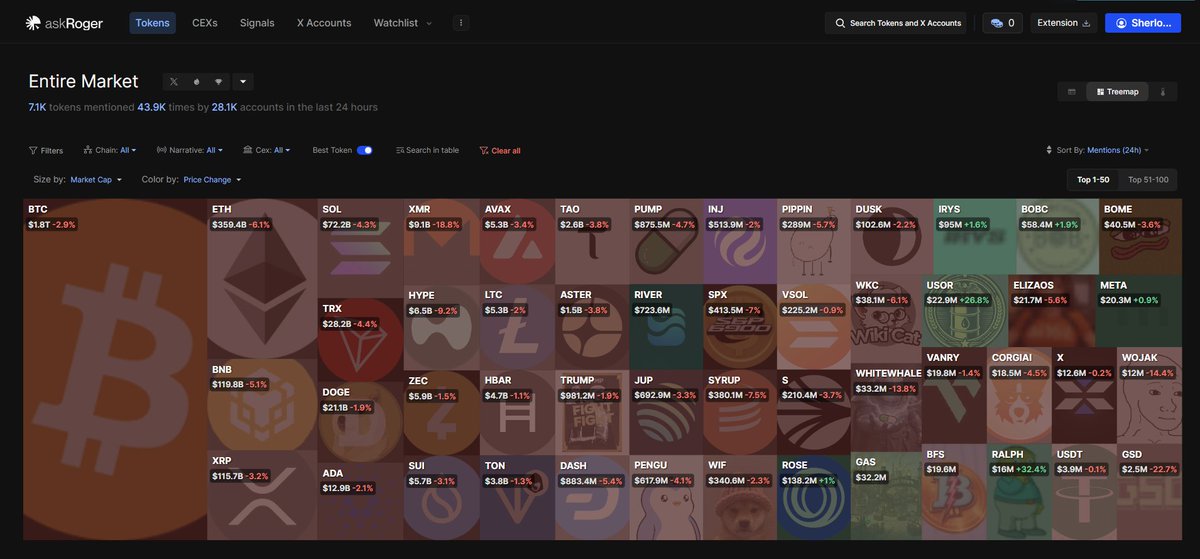
Task: Open the LTC treemap tile
Action: [x=517, y=326]
